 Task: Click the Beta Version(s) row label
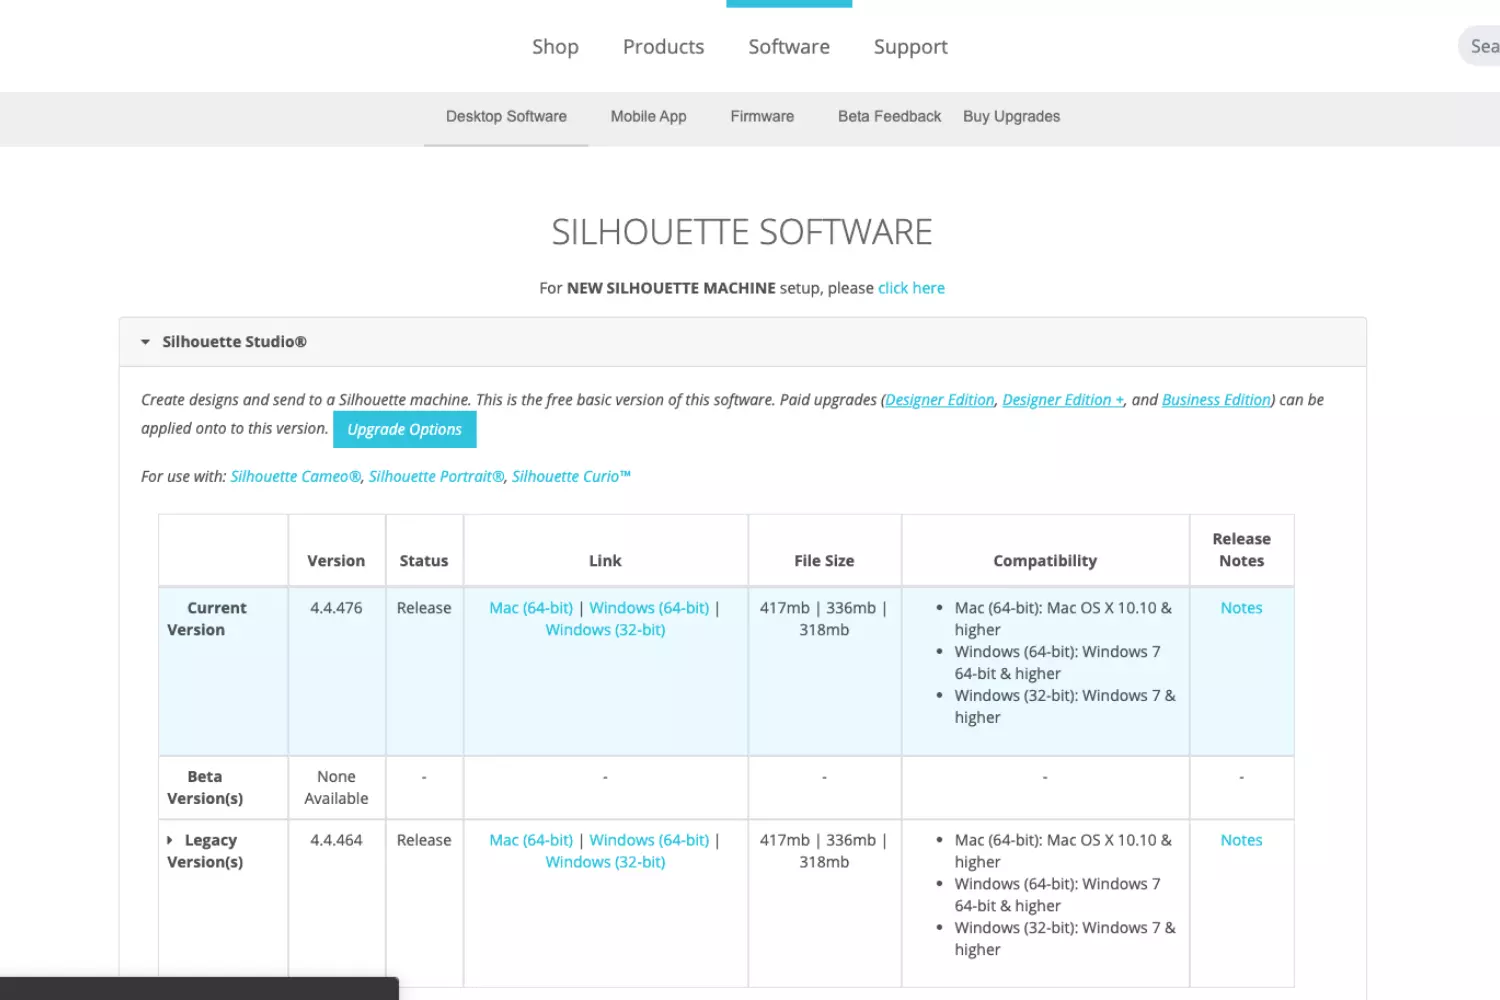tap(205, 788)
